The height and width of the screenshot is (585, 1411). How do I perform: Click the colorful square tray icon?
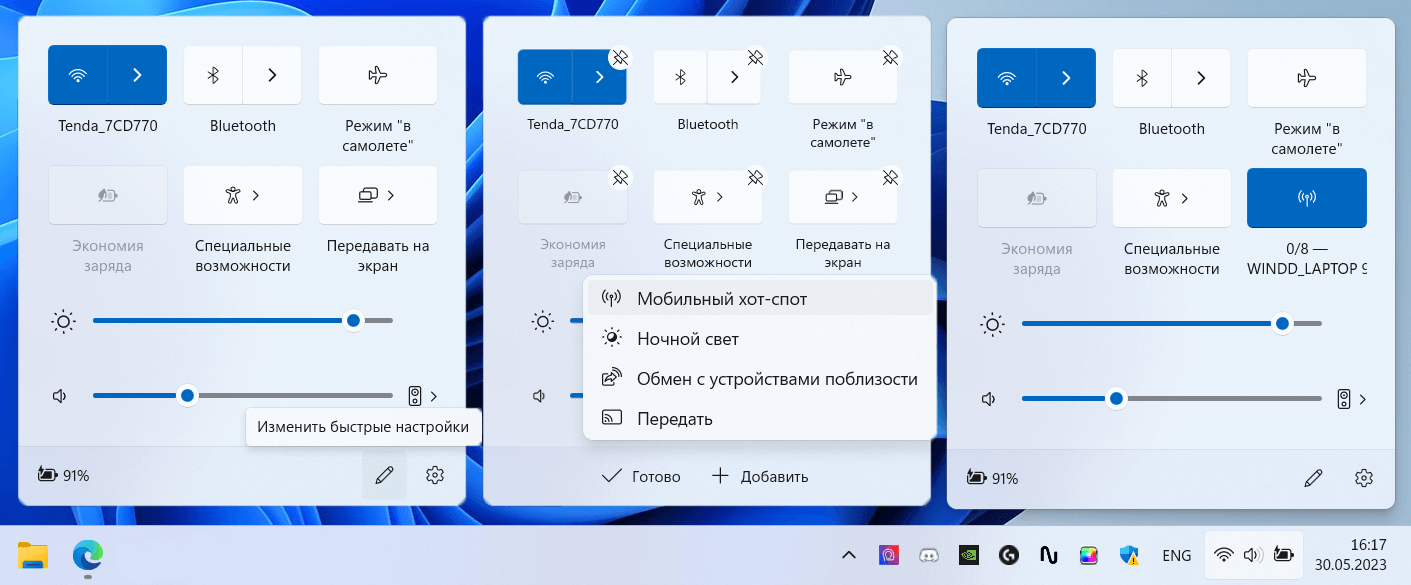point(1089,555)
